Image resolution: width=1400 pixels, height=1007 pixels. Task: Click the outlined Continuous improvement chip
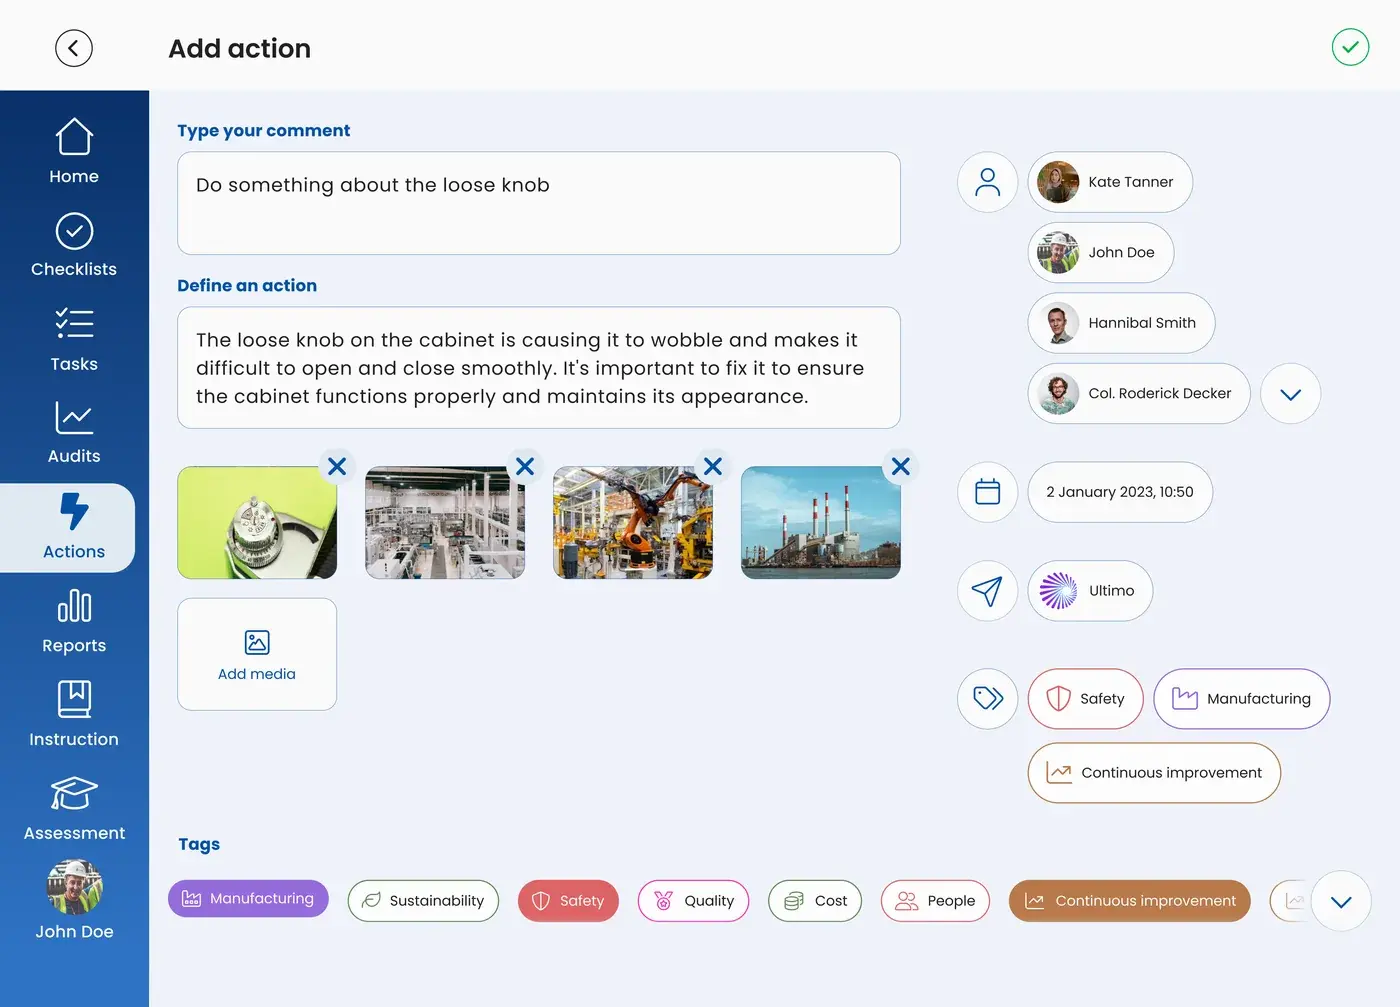[x=1154, y=773]
